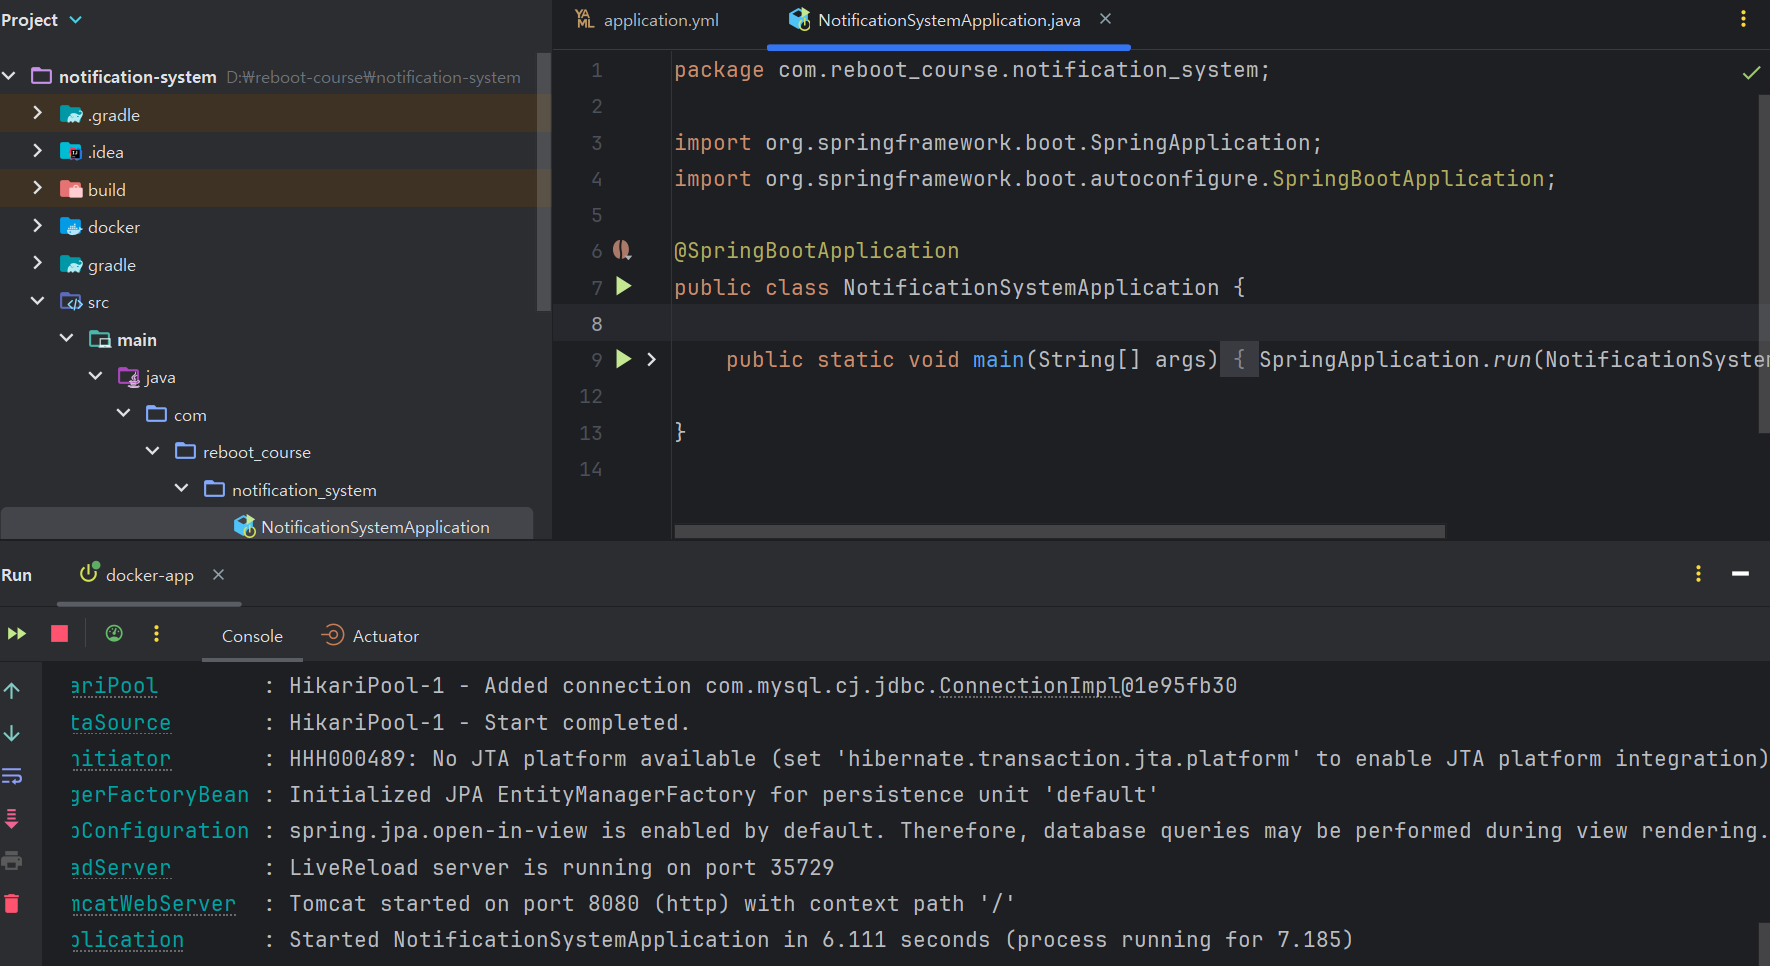Clear console with trash icon
This screenshot has height=966, width=1770.
click(x=12, y=904)
